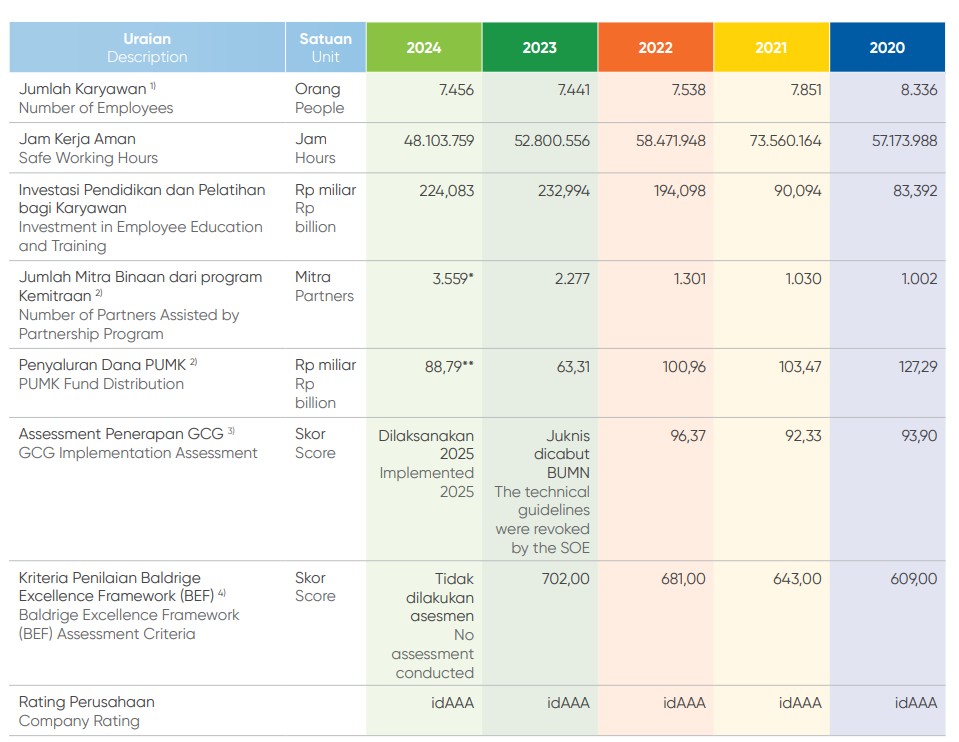Click the 2022 GCG score 96,37
The image size is (959, 742).
684,436
